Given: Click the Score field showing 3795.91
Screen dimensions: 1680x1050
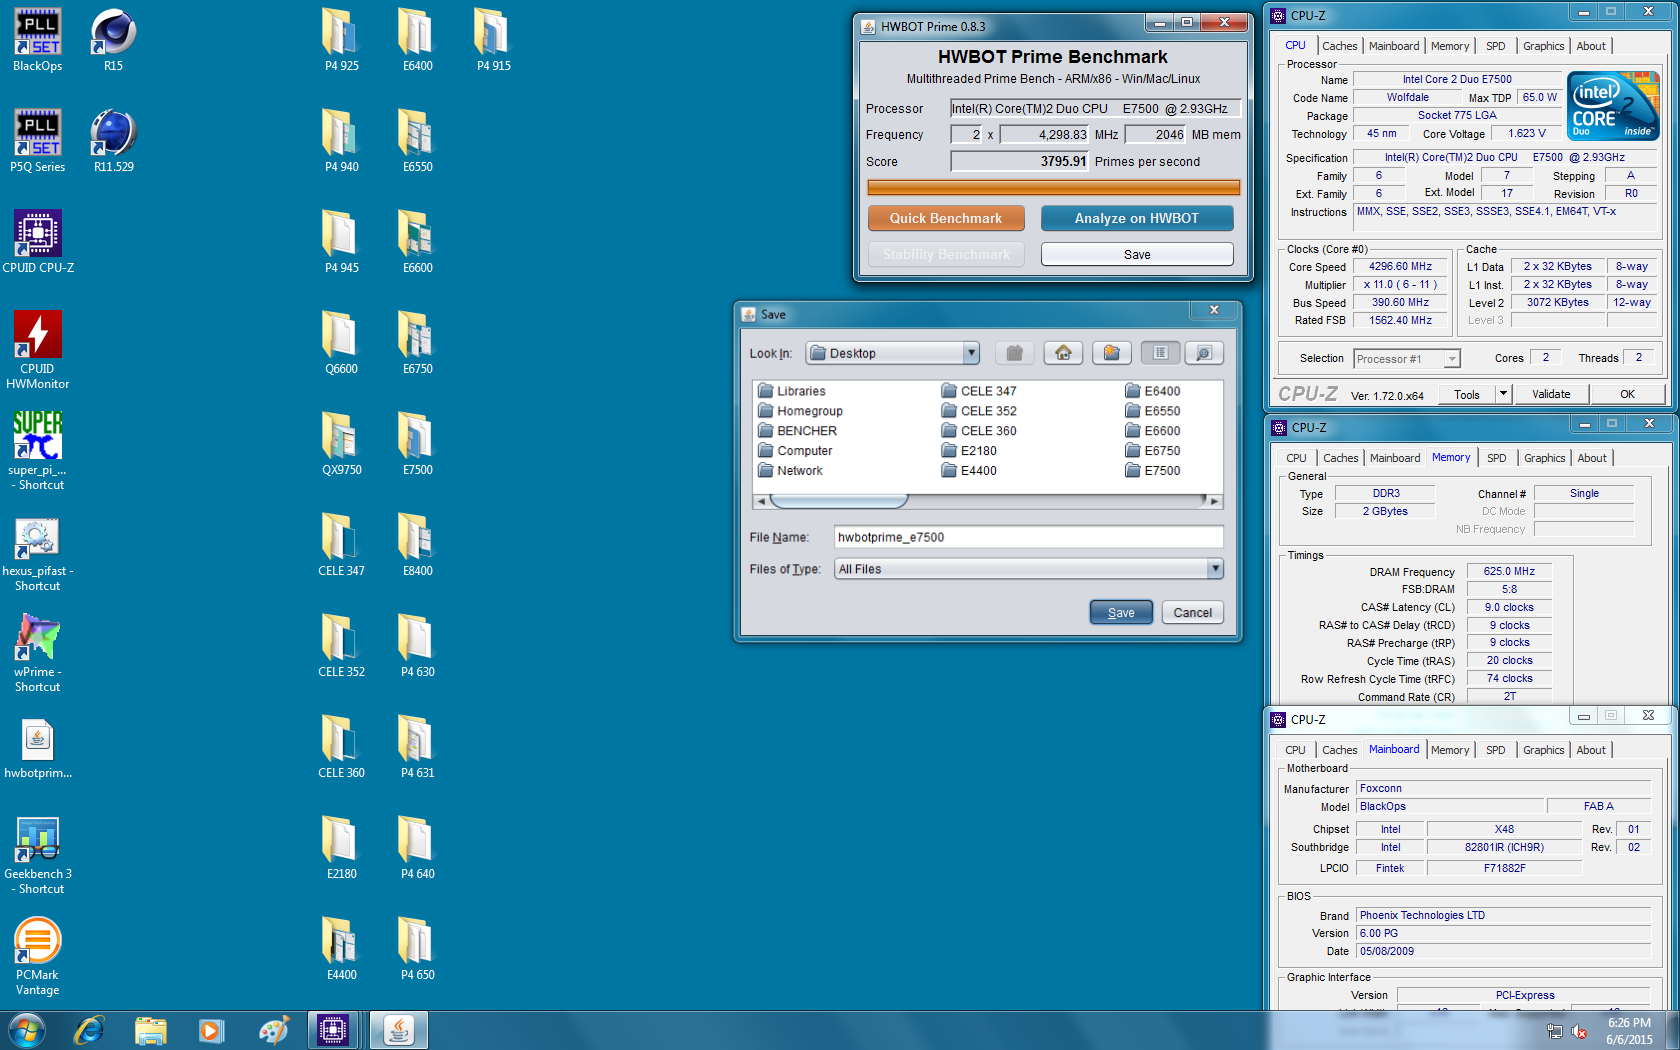Looking at the screenshot, I should [1020, 161].
